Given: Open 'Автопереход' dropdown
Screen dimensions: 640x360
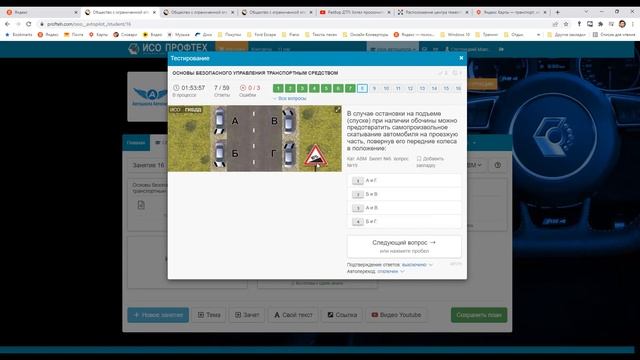Looking at the screenshot, I should click(391, 271).
